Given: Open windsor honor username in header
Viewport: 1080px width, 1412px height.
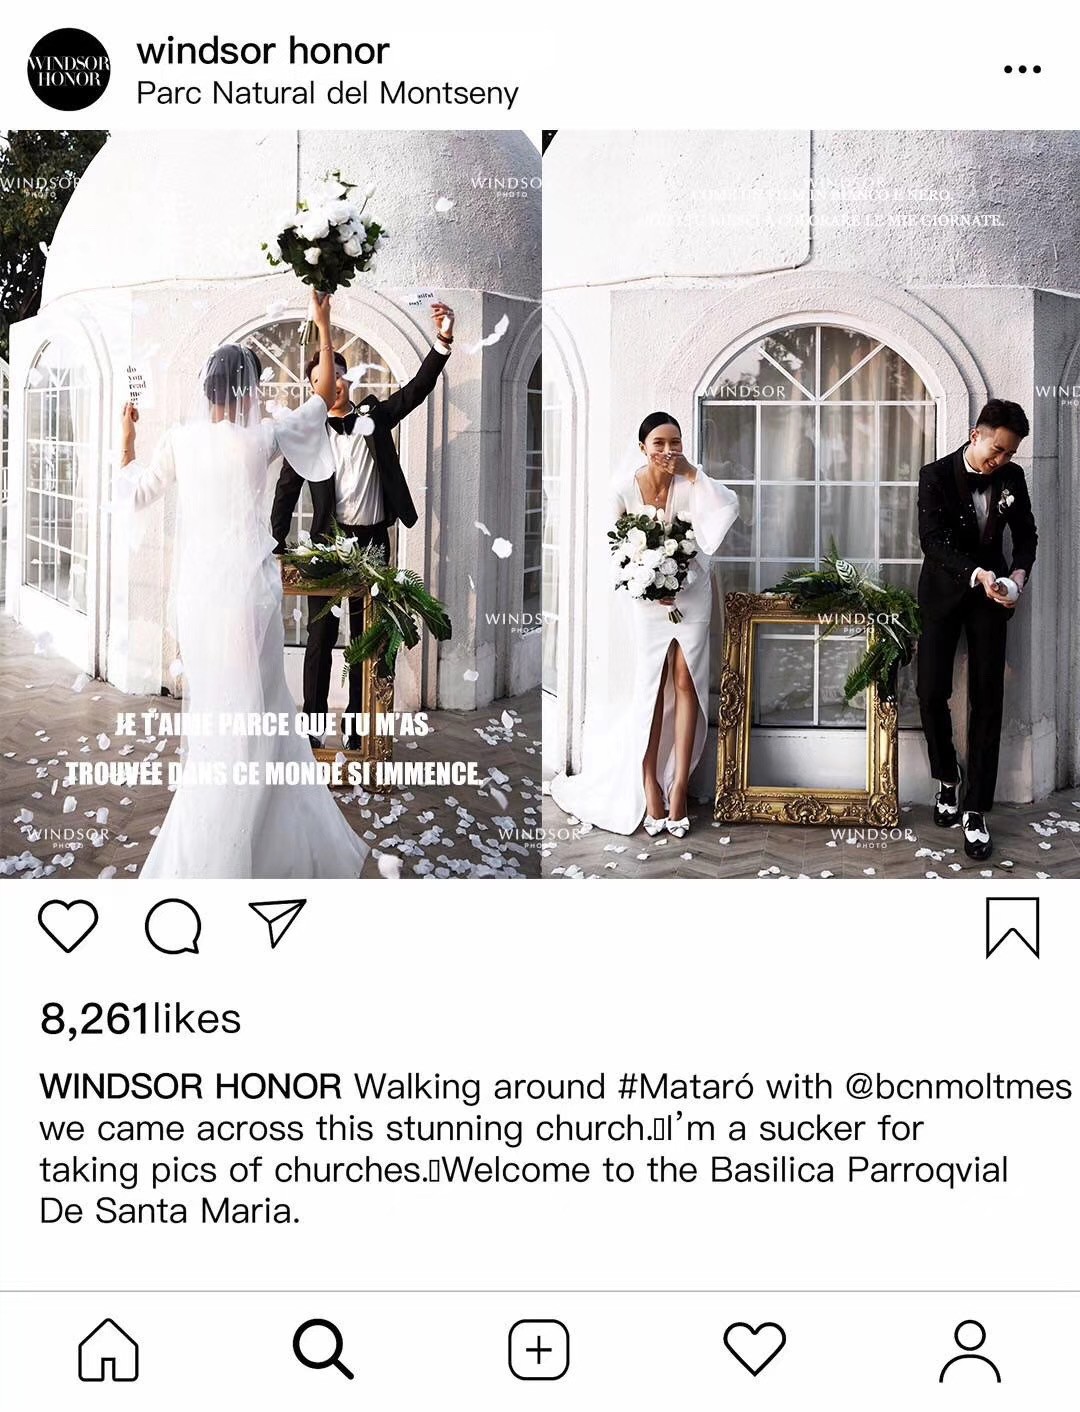Looking at the screenshot, I should (263, 49).
